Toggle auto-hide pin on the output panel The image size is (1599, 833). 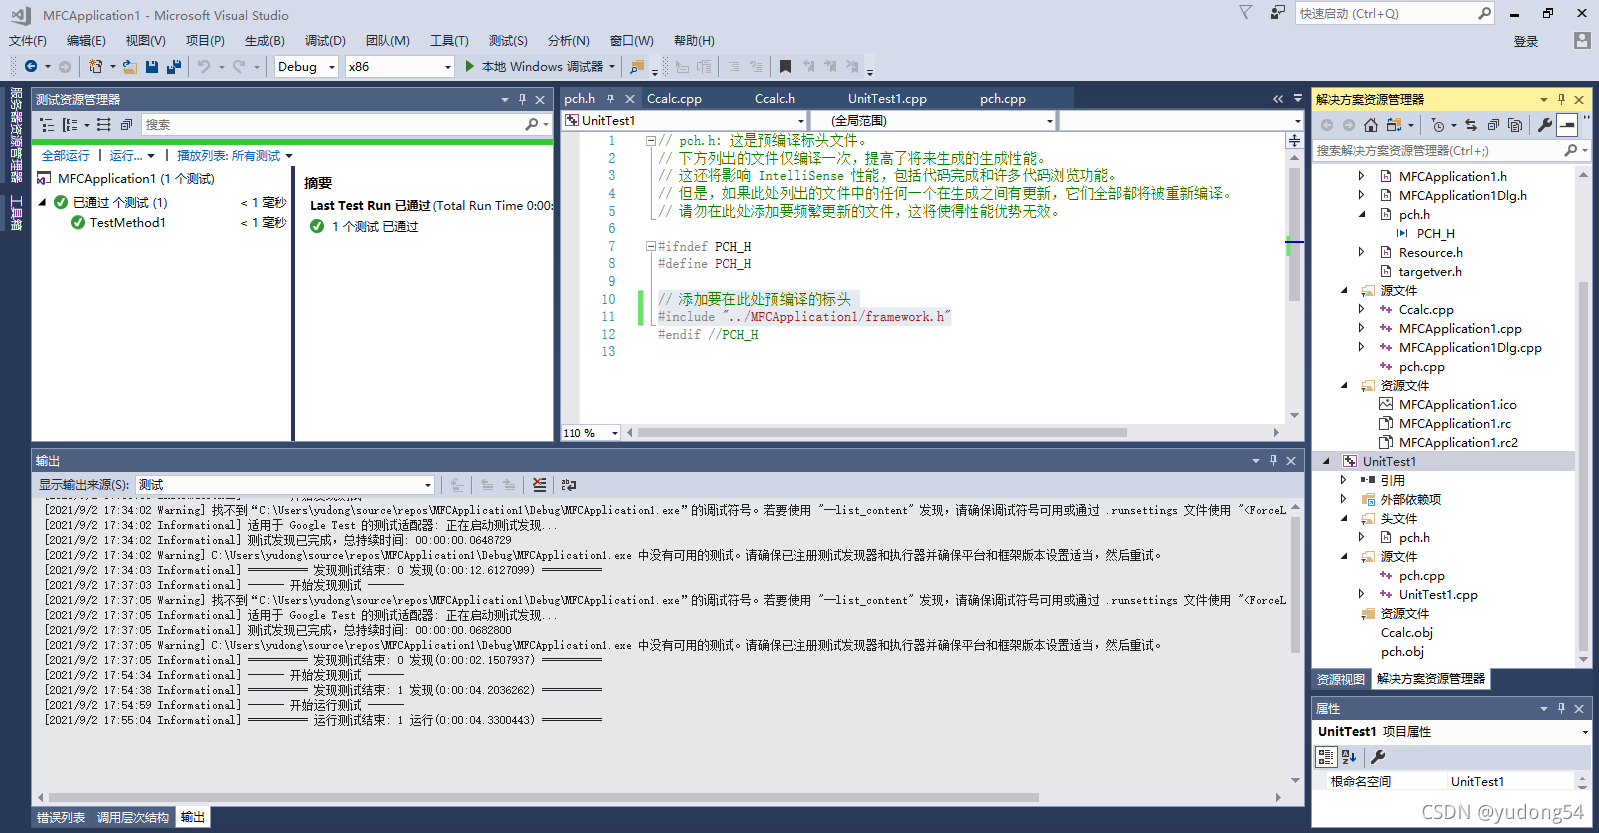pos(1273,460)
